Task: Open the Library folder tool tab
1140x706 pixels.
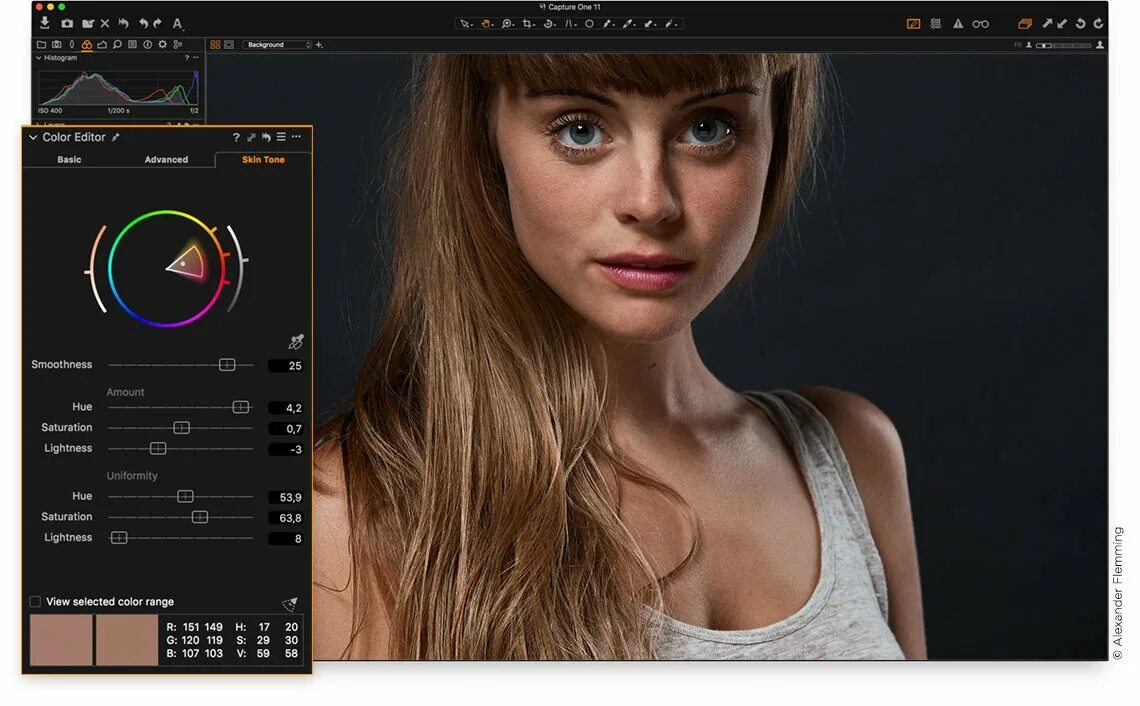Action: (41, 44)
